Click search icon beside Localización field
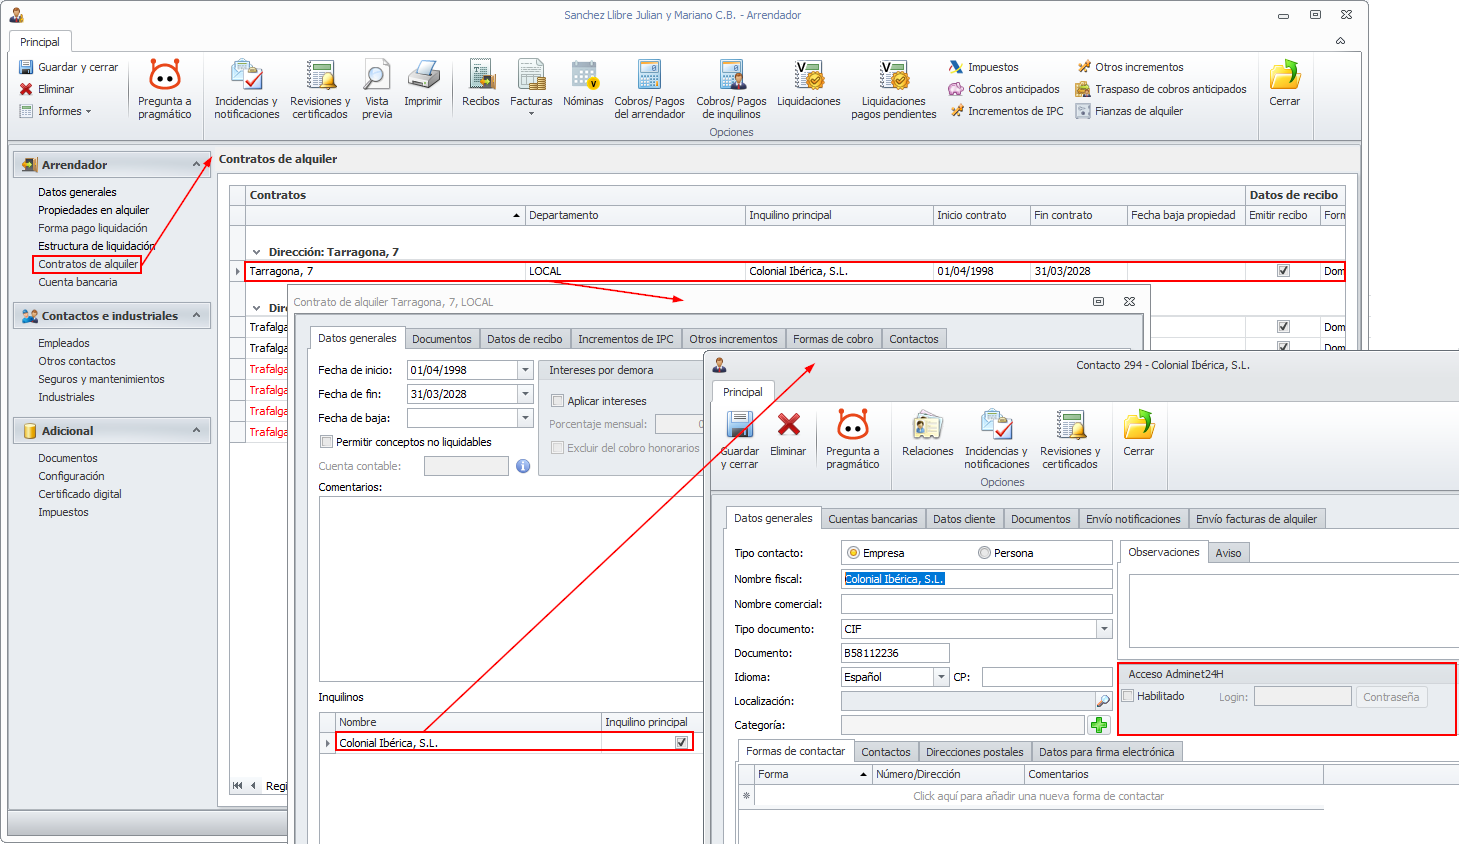 [x=1103, y=701]
